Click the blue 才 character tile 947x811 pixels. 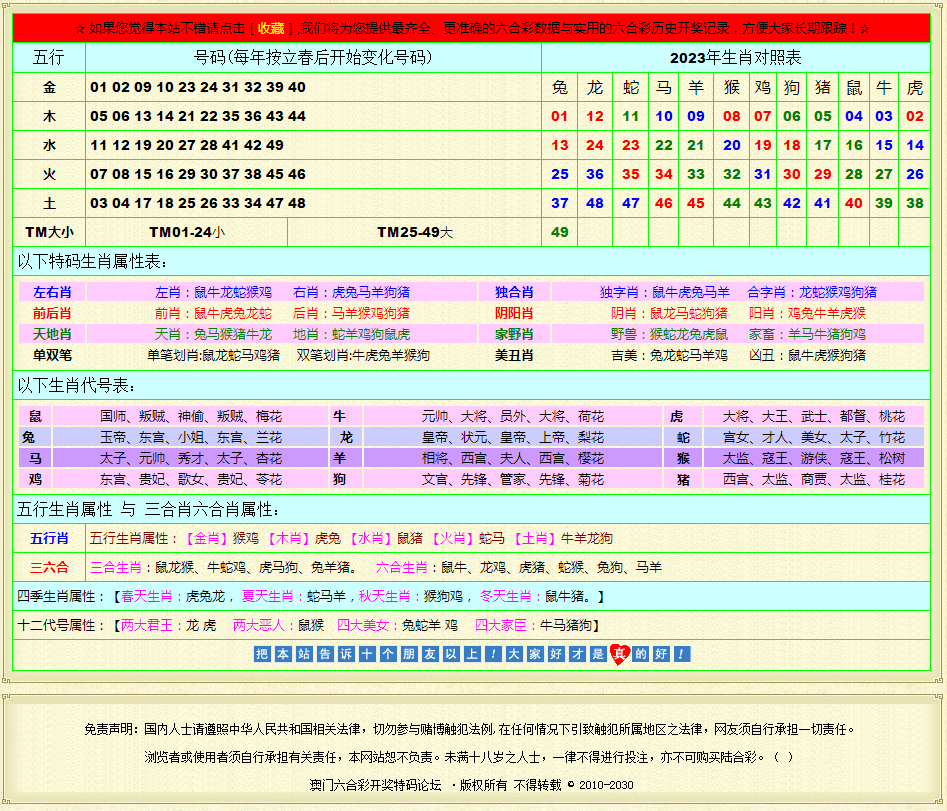click(x=577, y=654)
